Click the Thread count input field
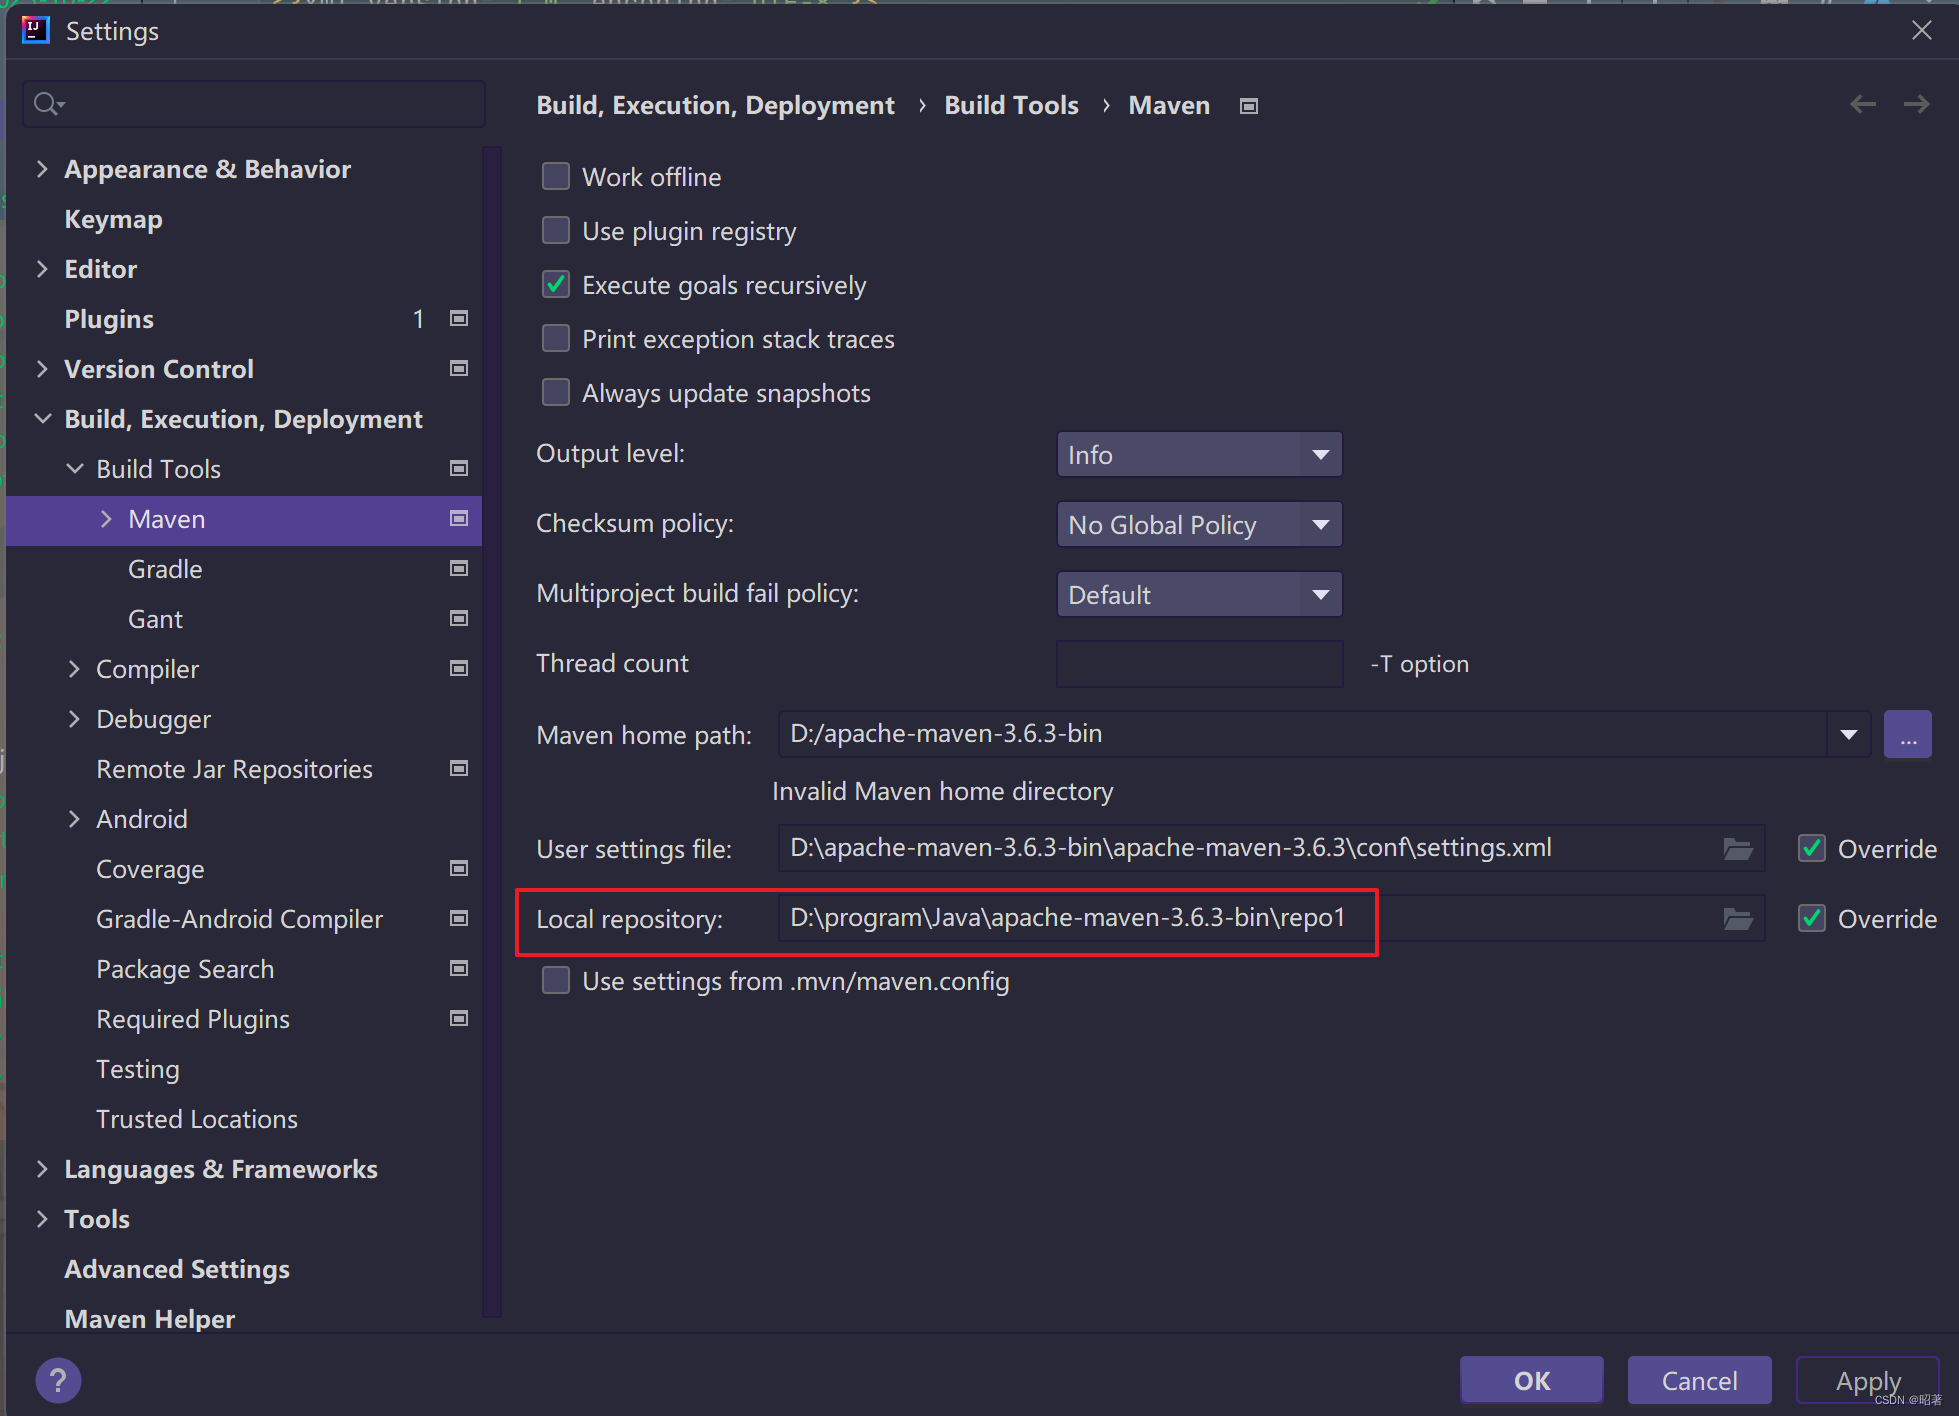 pyautogui.click(x=1199, y=664)
